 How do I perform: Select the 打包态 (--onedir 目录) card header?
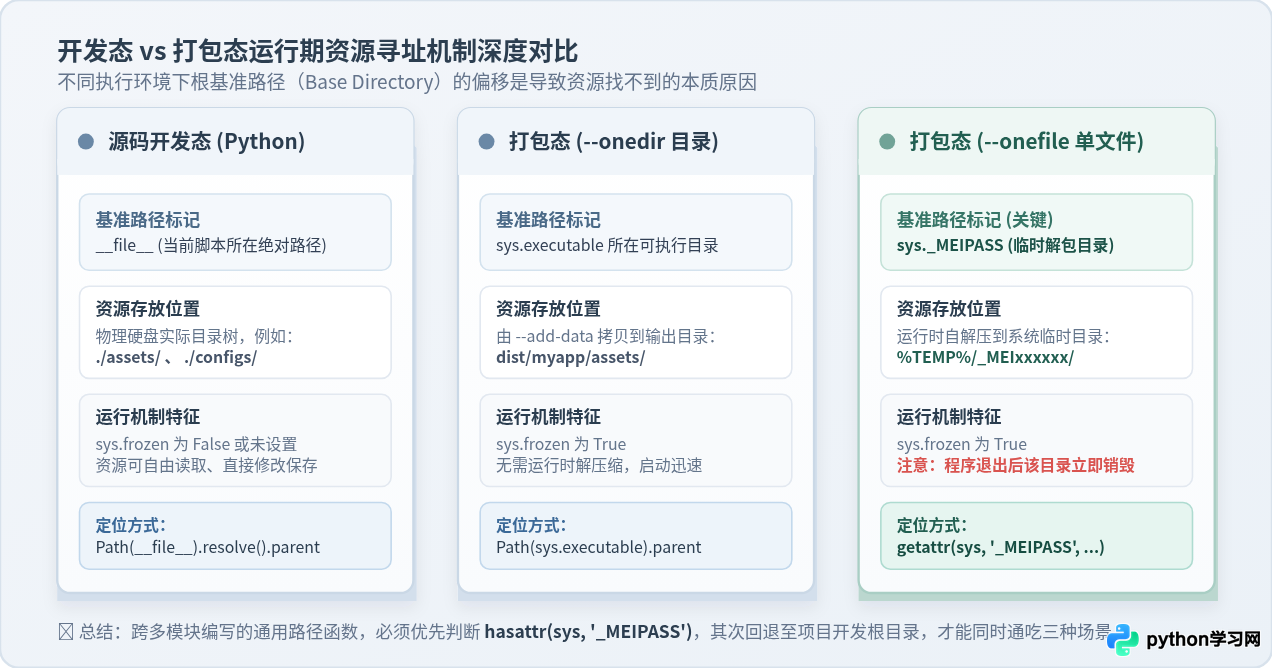(x=636, y=142)
